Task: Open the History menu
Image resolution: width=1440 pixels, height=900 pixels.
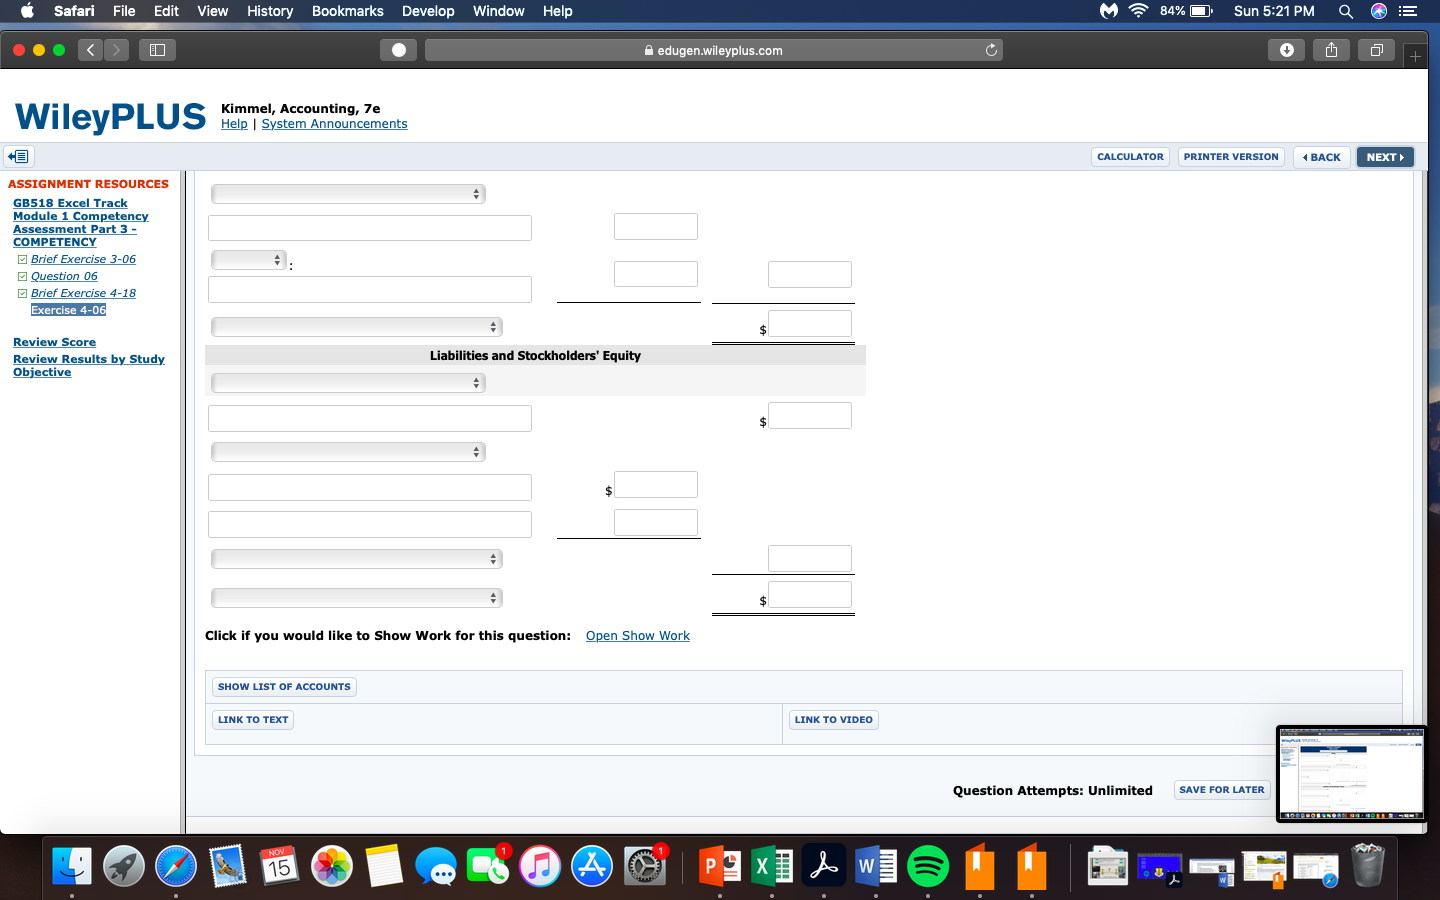Action: tap(270, 11)
